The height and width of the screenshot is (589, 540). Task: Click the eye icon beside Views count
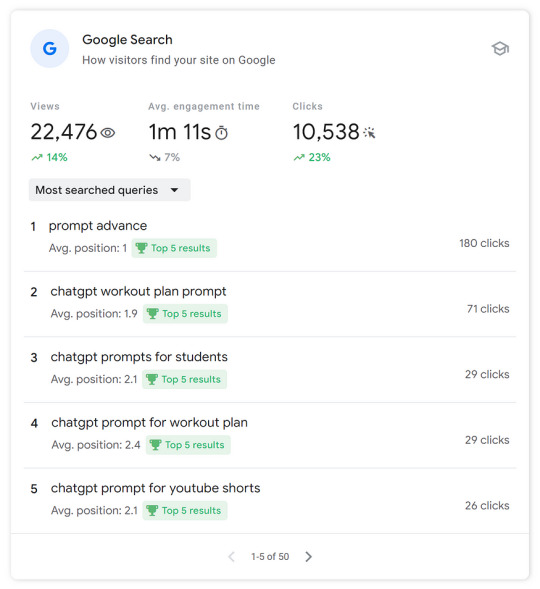point(108,133)
